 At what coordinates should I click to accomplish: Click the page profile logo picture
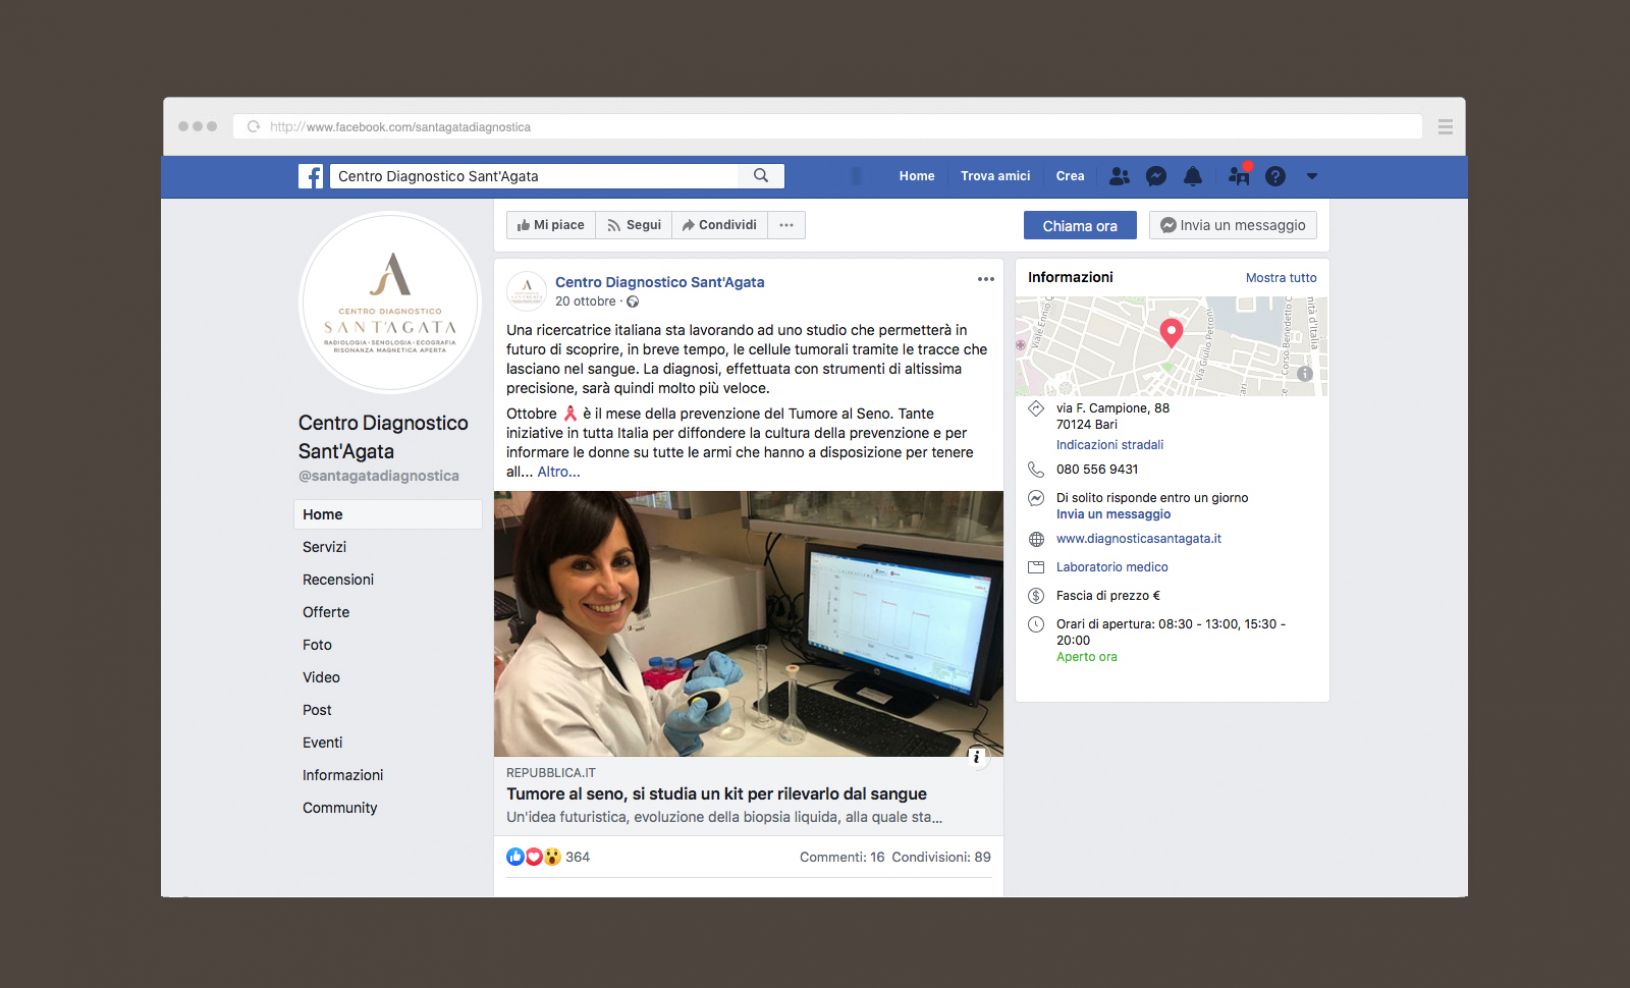coord(390,302)
